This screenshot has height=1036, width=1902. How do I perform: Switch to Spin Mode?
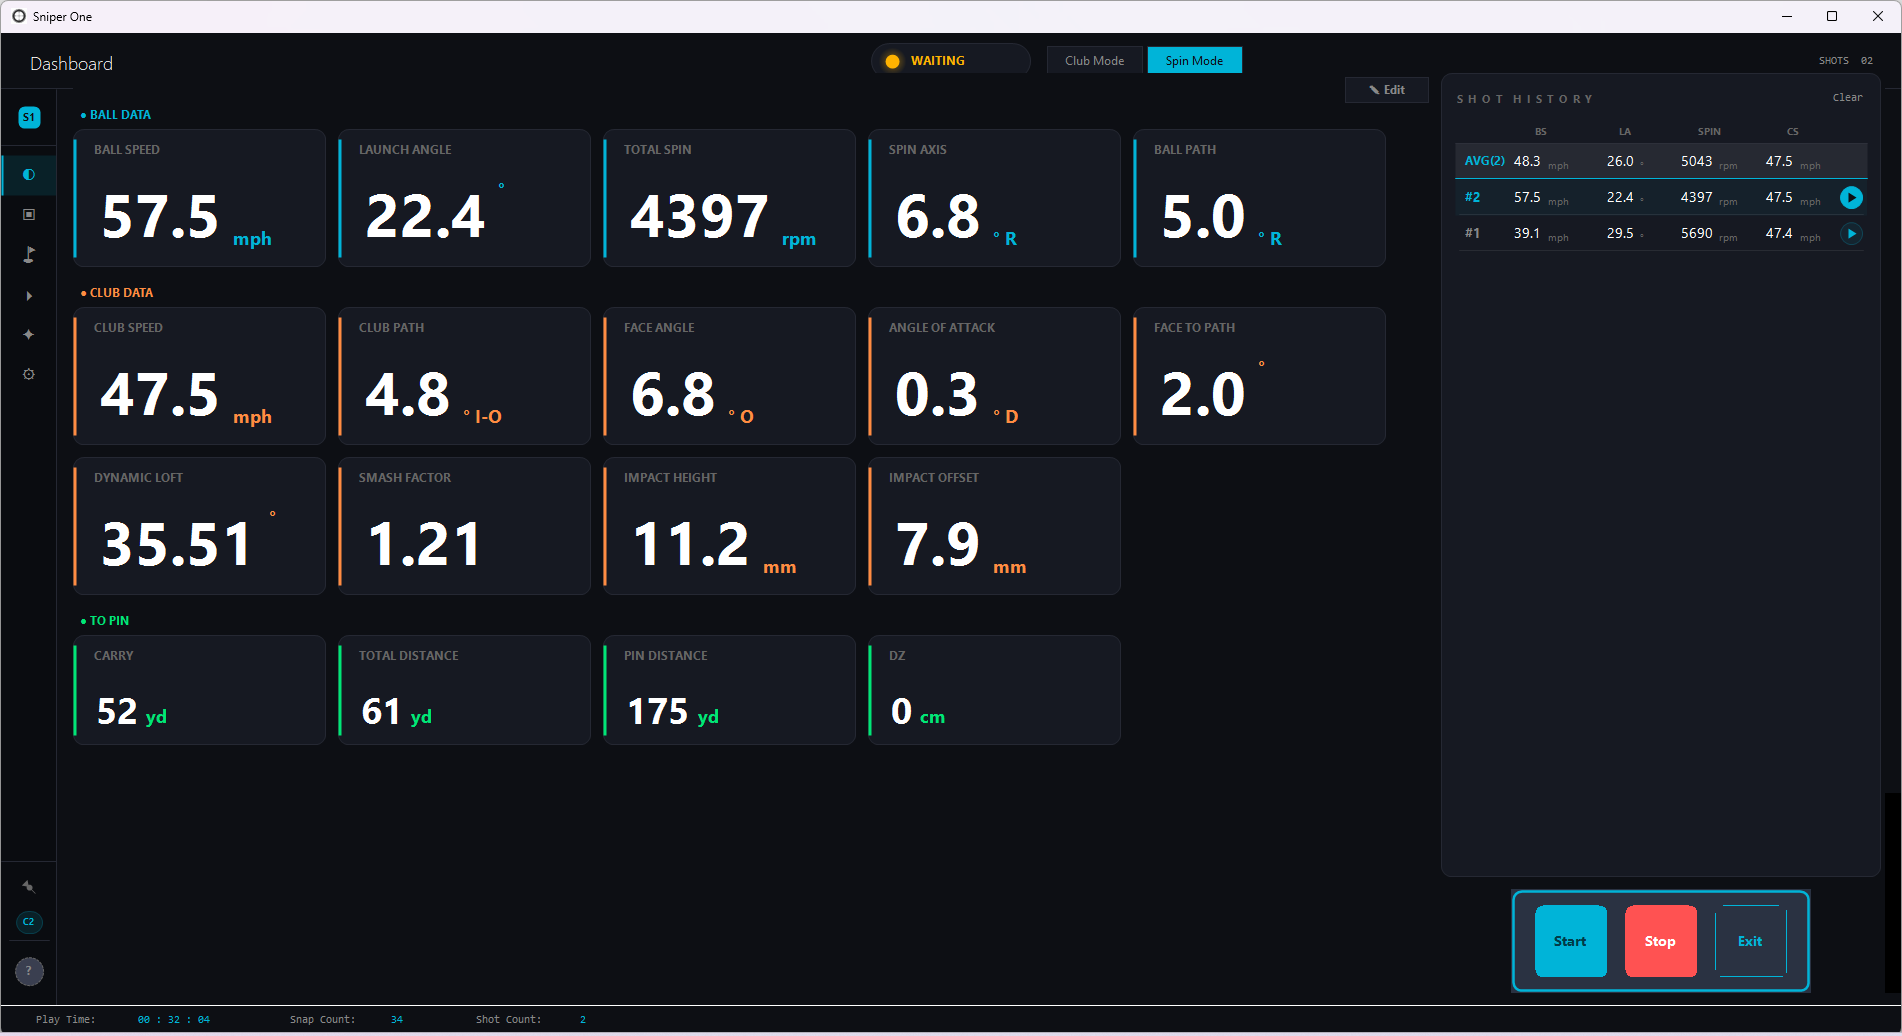1194,61
